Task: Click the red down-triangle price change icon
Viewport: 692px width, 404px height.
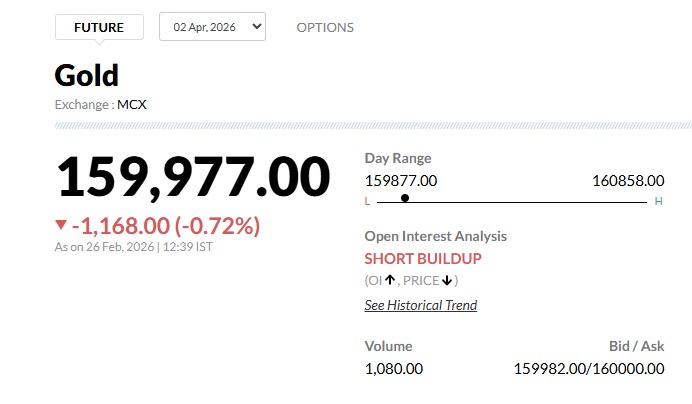Action: click(x=61, y=225)
